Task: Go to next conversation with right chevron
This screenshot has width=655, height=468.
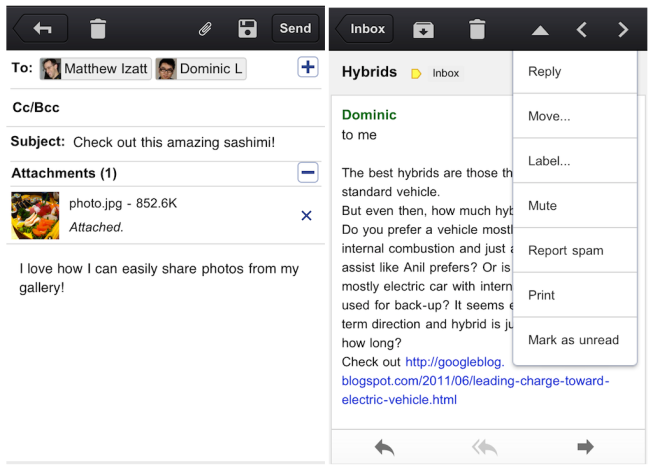Action: pyautogui.click(x=623, y=30)
